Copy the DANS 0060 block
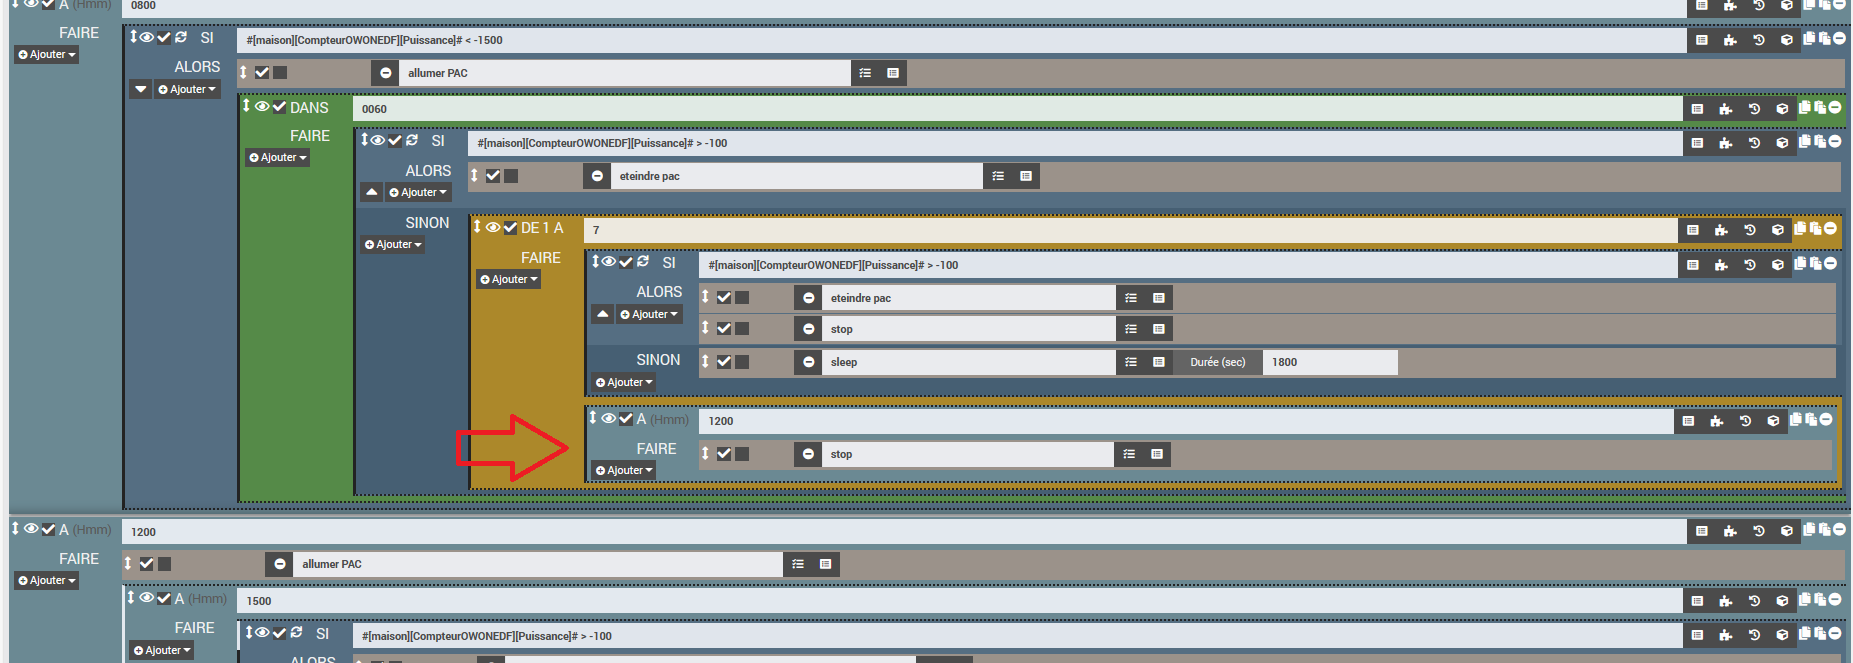 (1805, 107)
